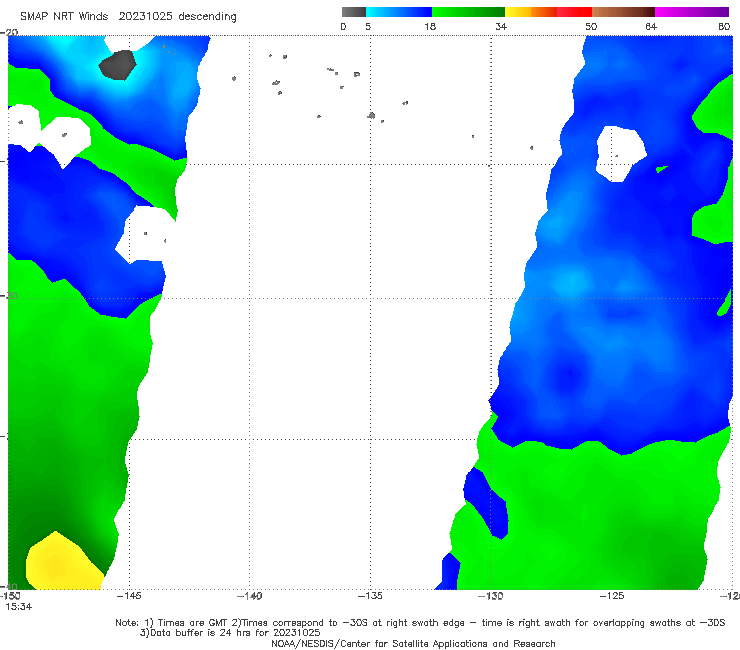This screenshot has width=740, height=650.
Task: Click the color bar label '34'
Action: coord(501,27)
